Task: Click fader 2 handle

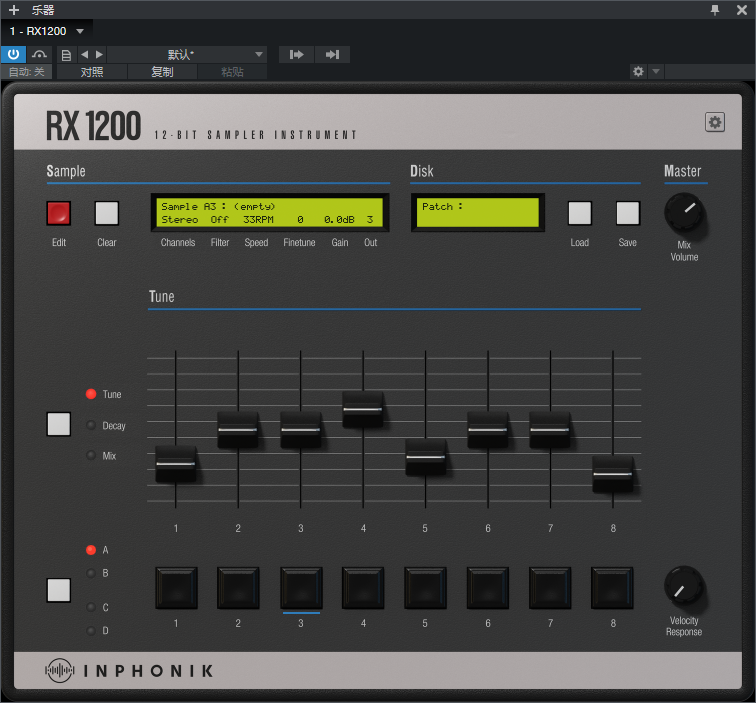Action: click(238, 429)
